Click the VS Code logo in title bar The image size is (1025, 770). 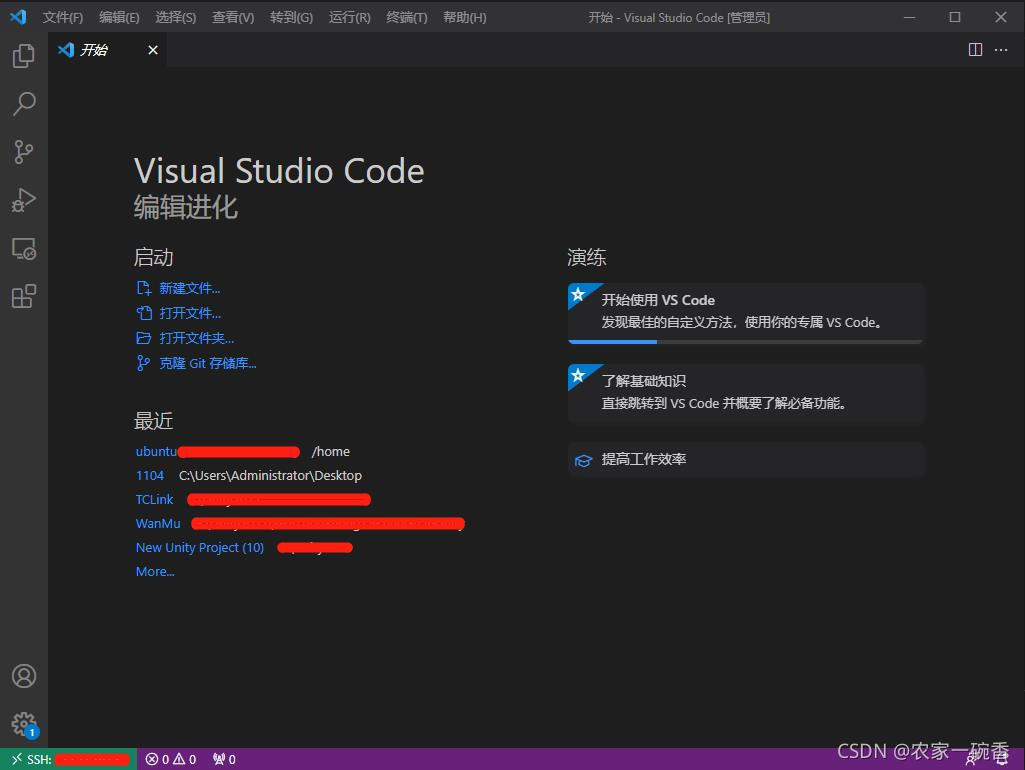(x=18, y=17)
